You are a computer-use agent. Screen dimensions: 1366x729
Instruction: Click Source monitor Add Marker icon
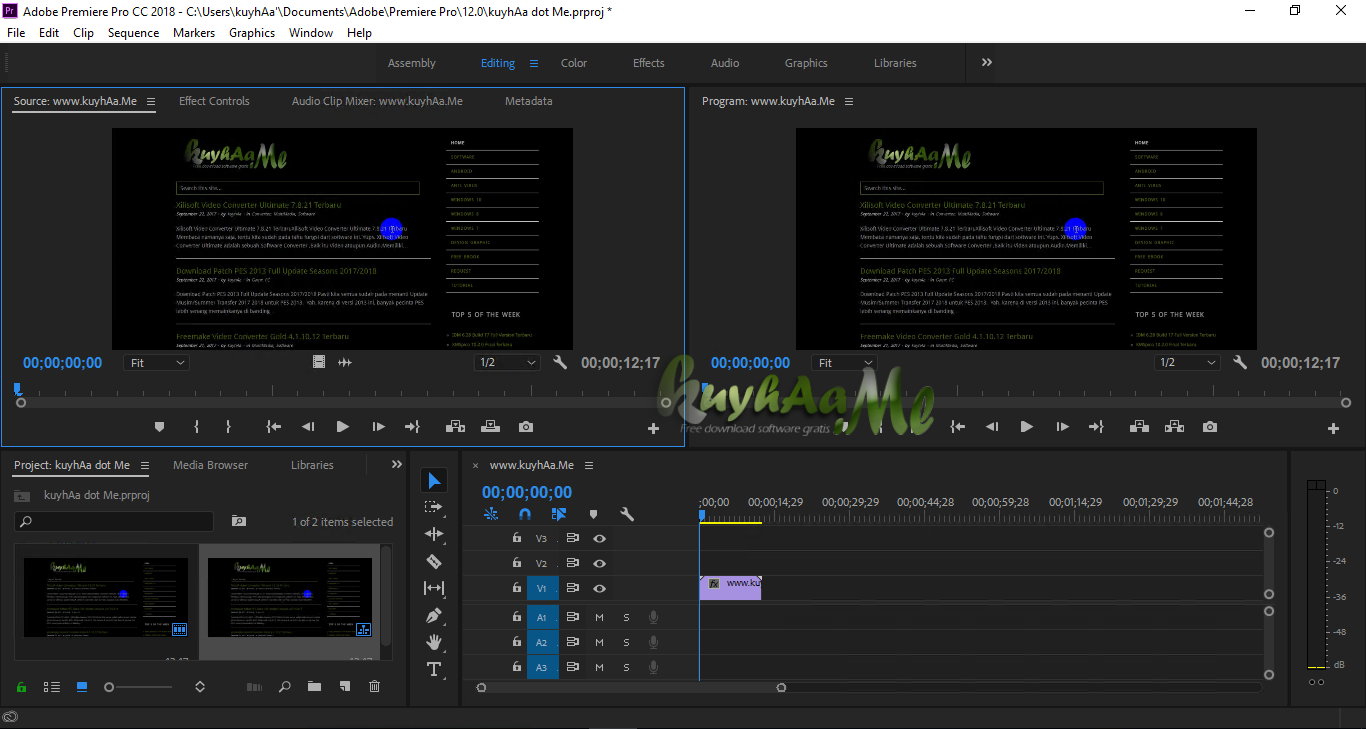[159, 427]
